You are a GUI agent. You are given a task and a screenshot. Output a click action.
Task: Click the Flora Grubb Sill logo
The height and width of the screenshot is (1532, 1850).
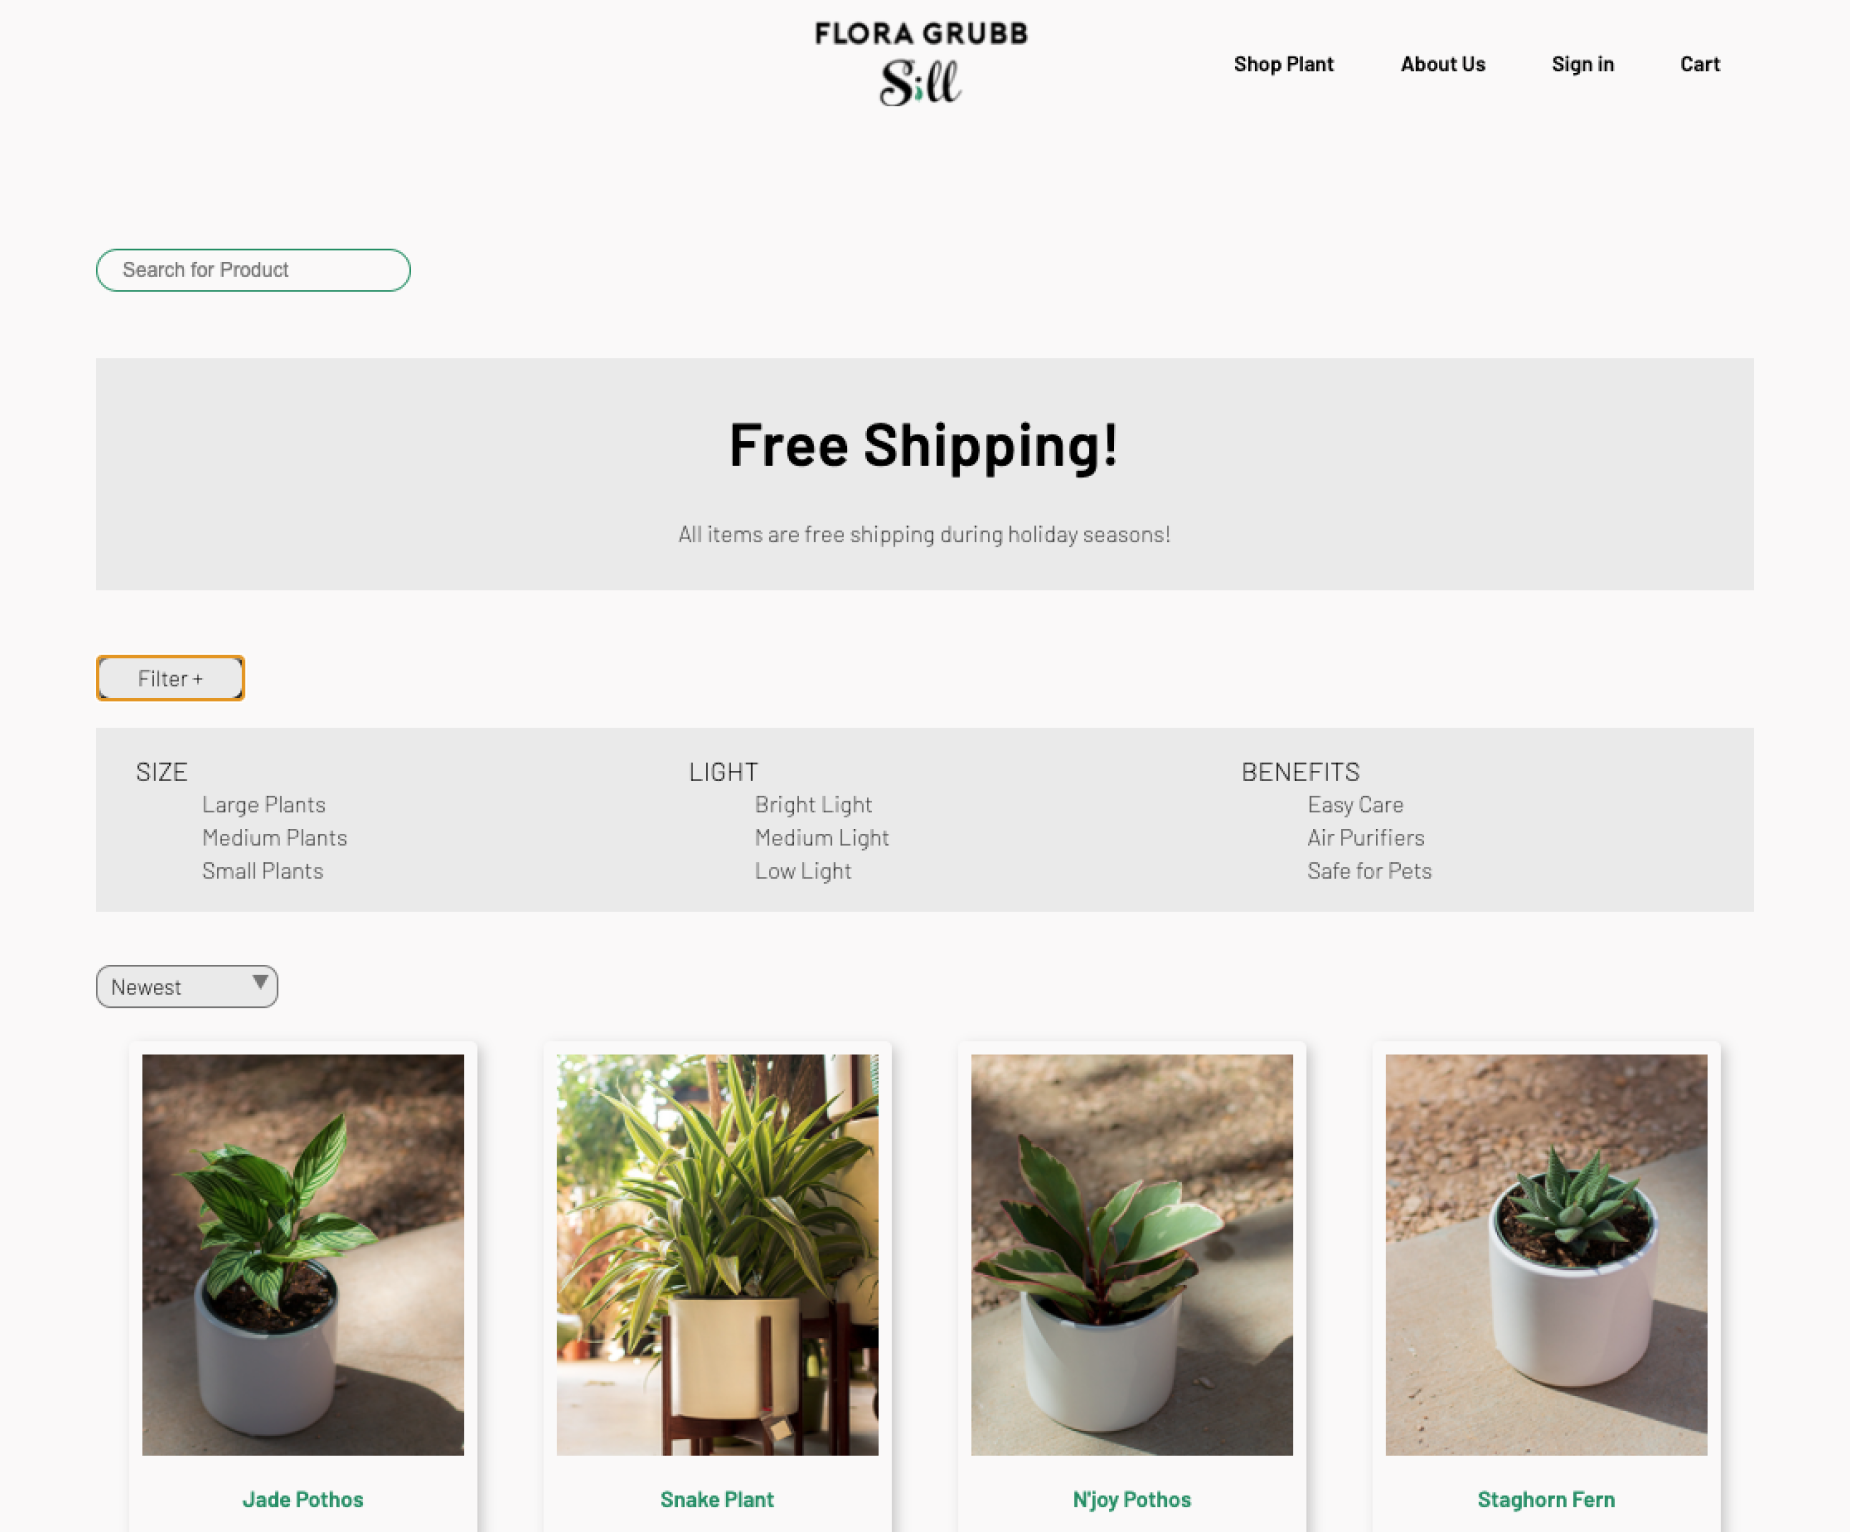(921, 64)
